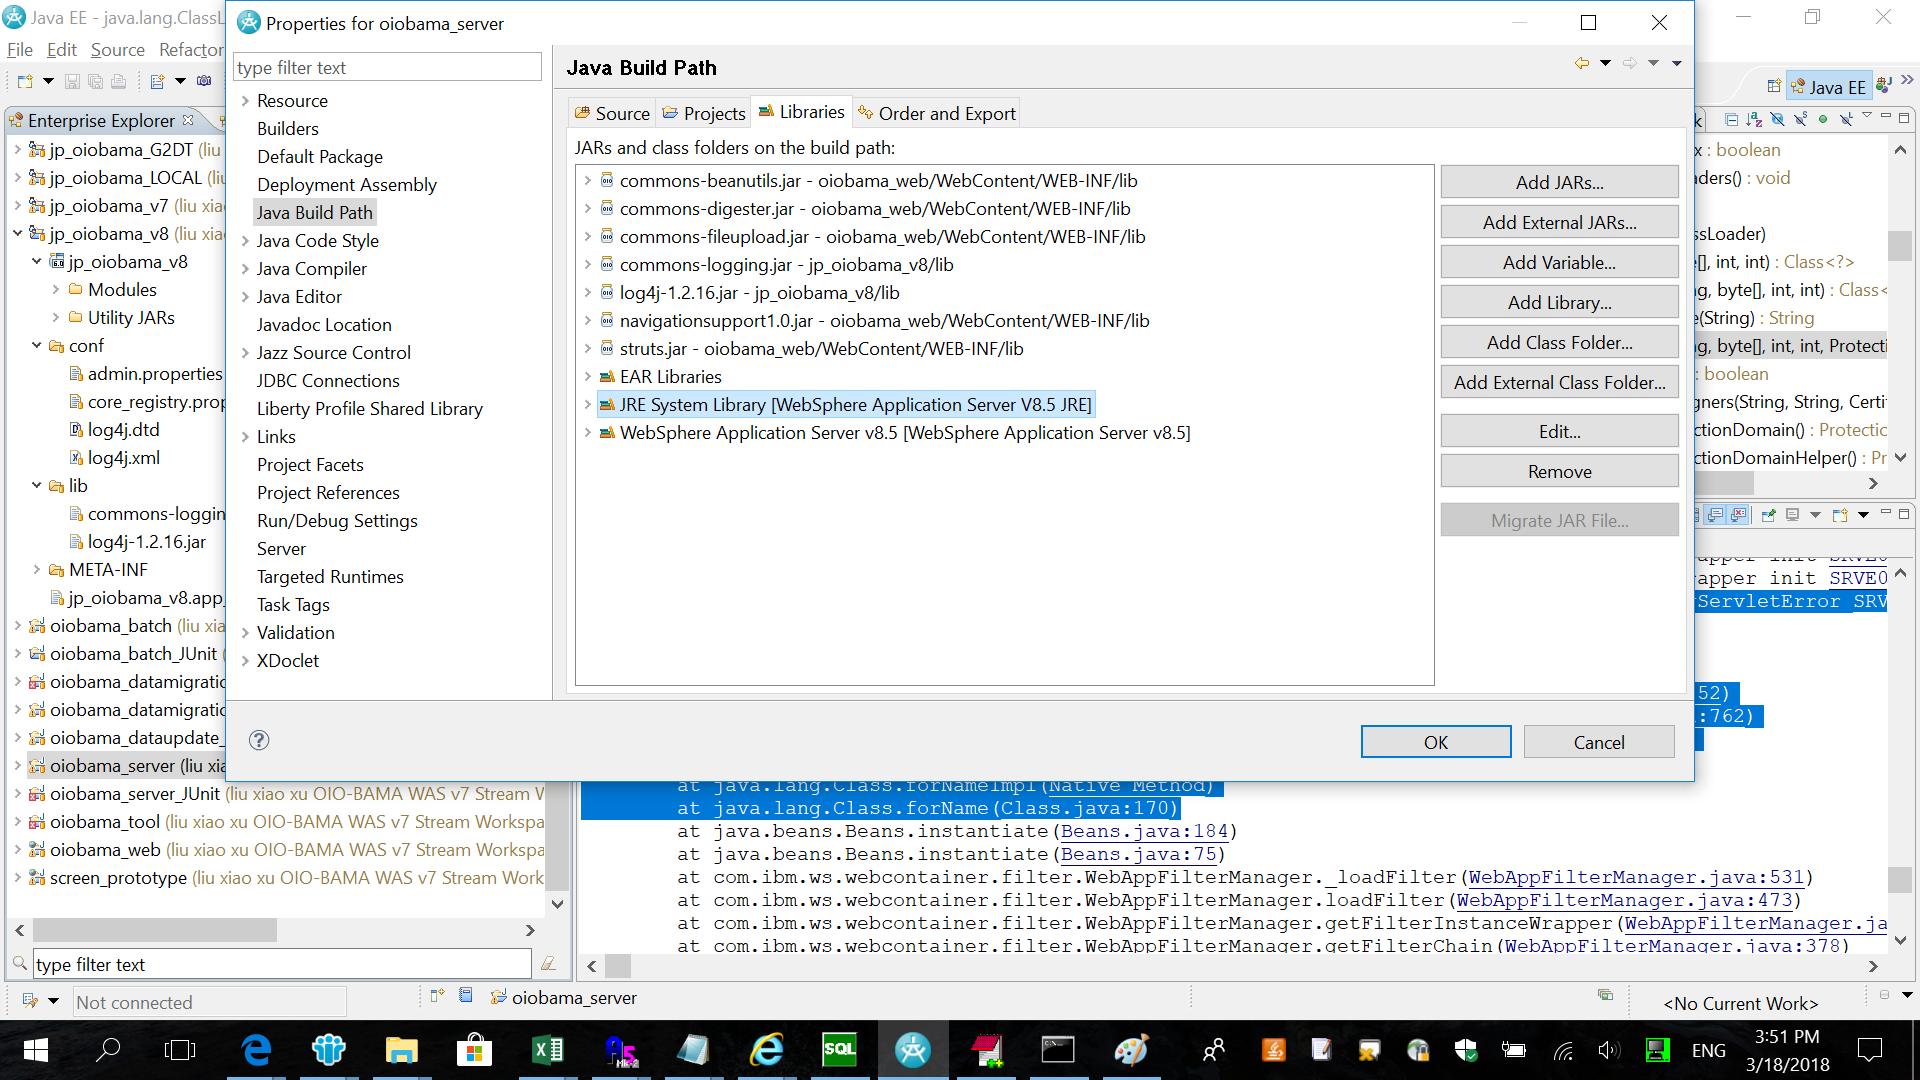Switch to the Source tab
Screen dimensions: 1920x1080
(612, 114)
